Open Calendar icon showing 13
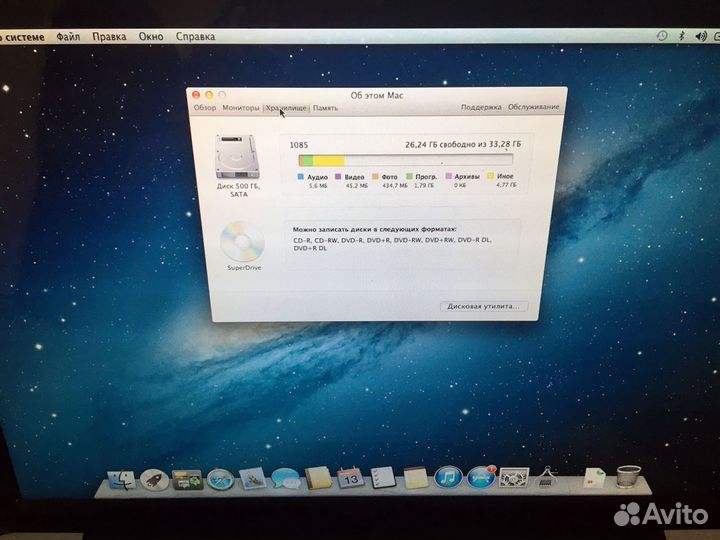The height and width of the screenshot is (540, 720). click(350, 478)
